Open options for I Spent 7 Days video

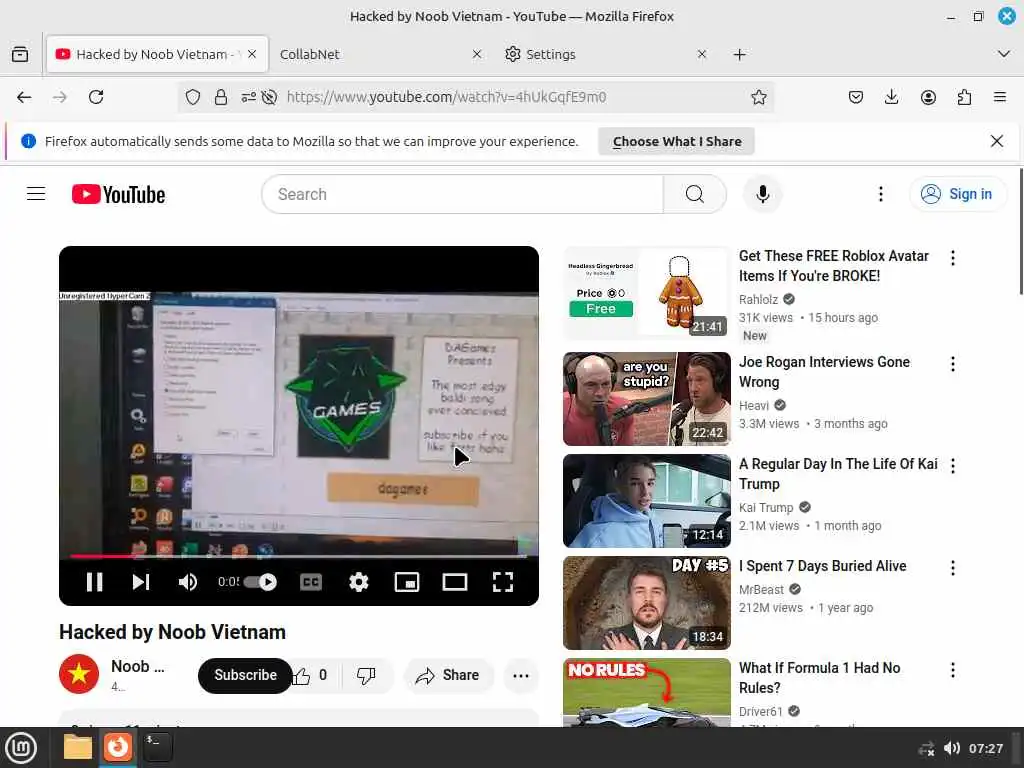tap(953, 568)
